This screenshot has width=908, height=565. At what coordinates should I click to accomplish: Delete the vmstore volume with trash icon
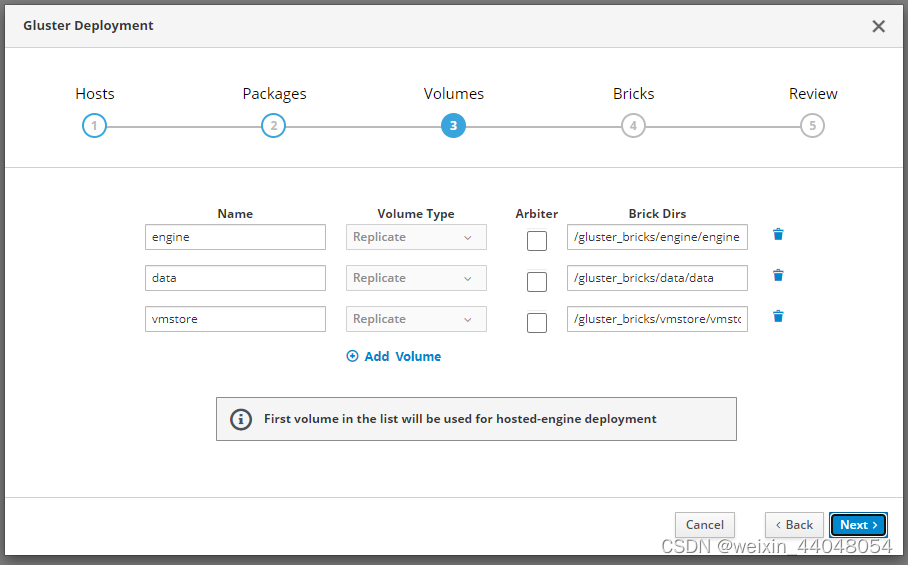click(778, 317)
